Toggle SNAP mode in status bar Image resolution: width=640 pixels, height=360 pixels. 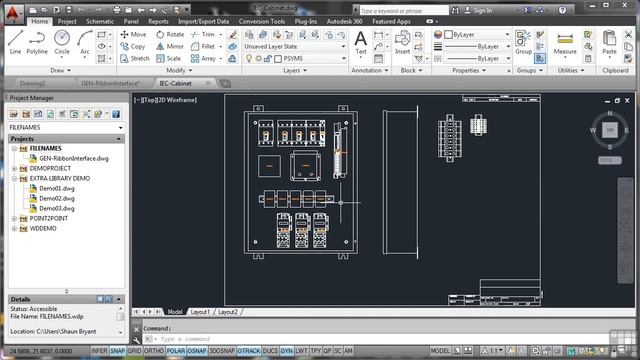(118, 351)
